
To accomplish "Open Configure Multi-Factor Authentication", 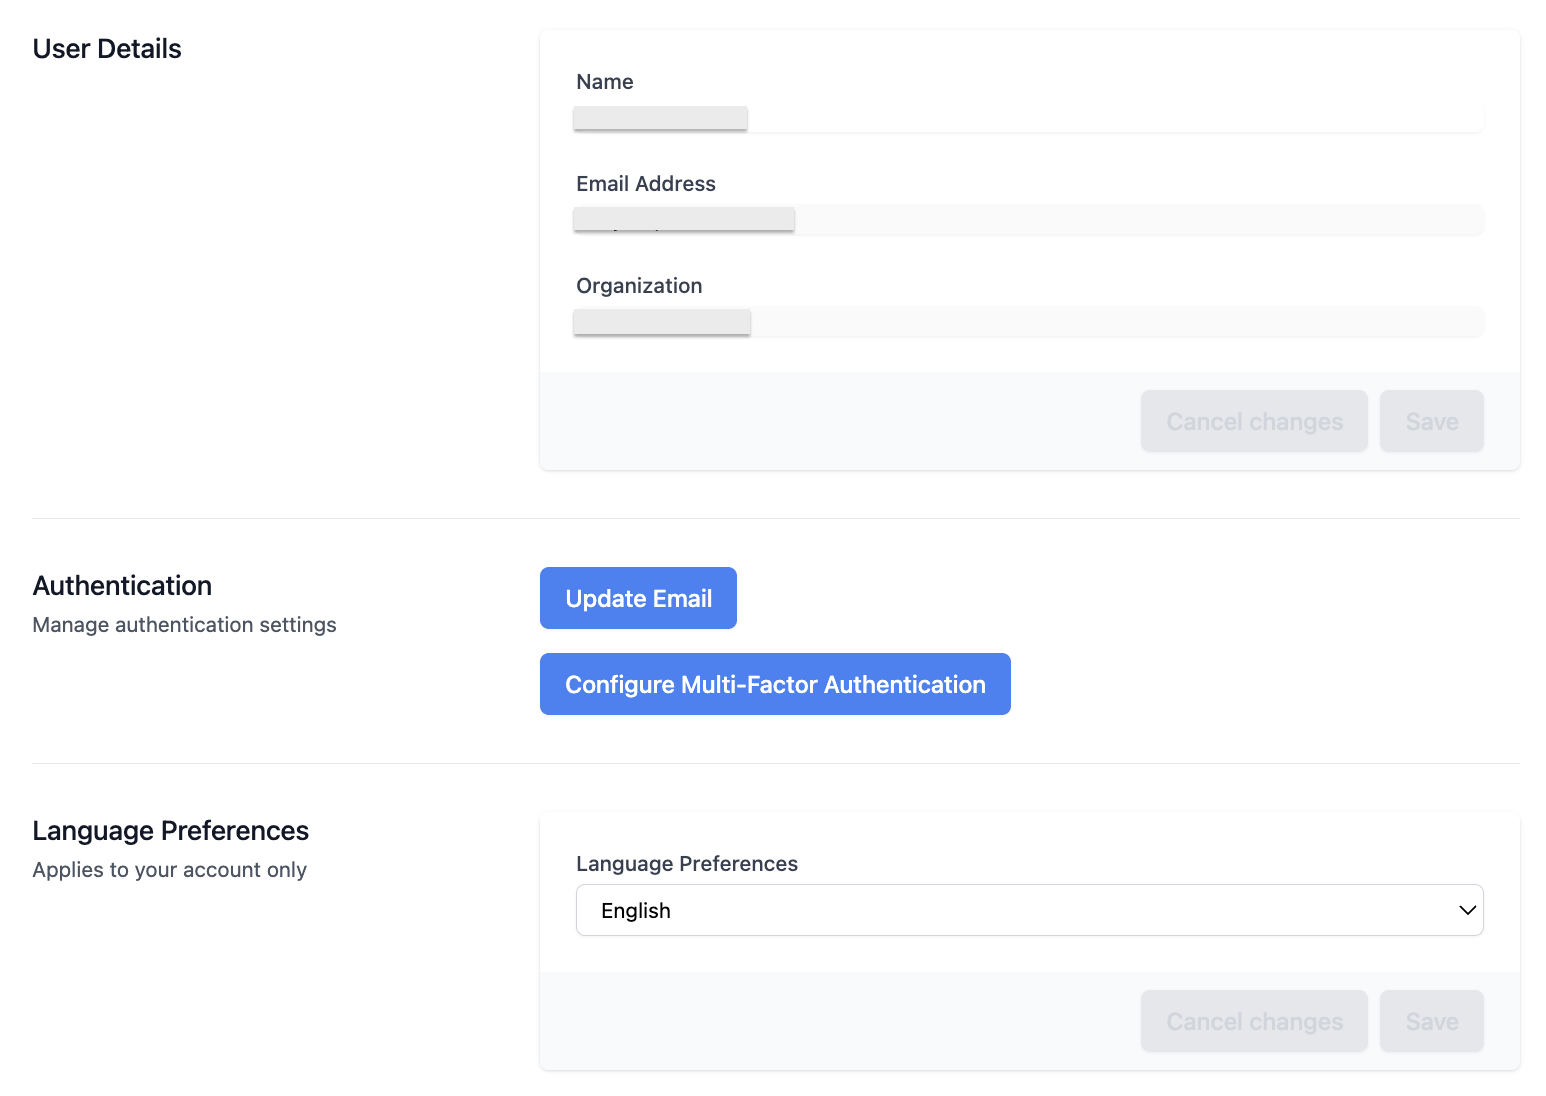I will 775,684.
